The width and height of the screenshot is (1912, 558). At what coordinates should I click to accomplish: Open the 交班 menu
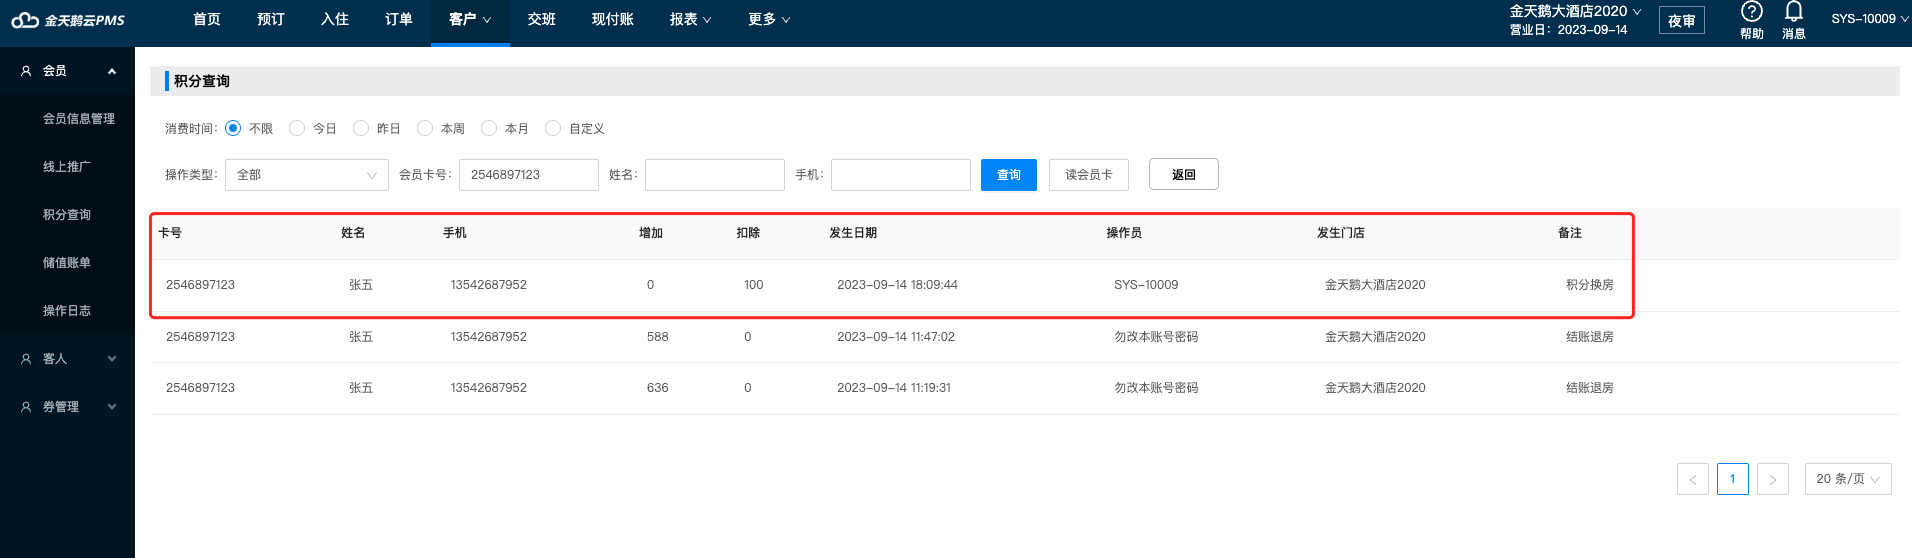(542, 20)
